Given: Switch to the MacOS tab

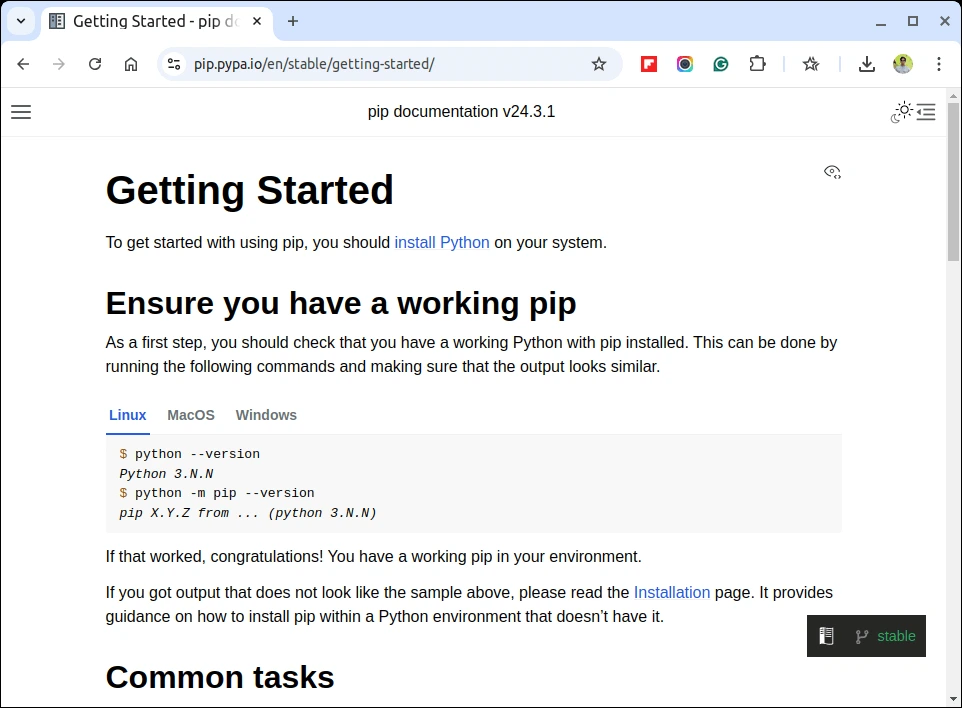Looking at the screenshot, I should pyautogui.click(x=191, y=415).
